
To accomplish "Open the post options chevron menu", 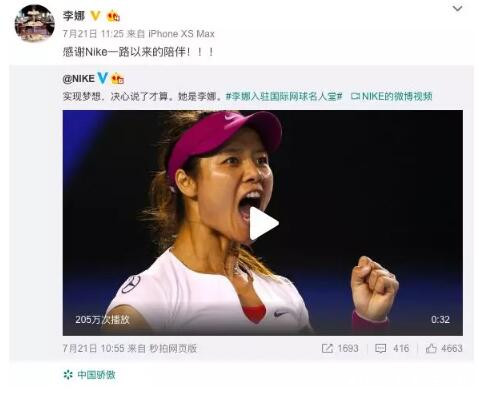I will tap(457, 8).
